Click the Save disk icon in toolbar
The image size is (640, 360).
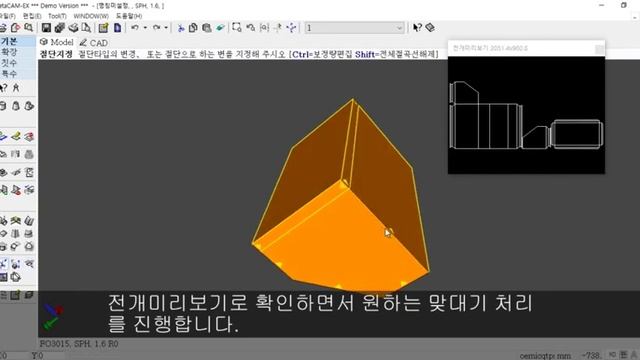(x=46, y=28)
